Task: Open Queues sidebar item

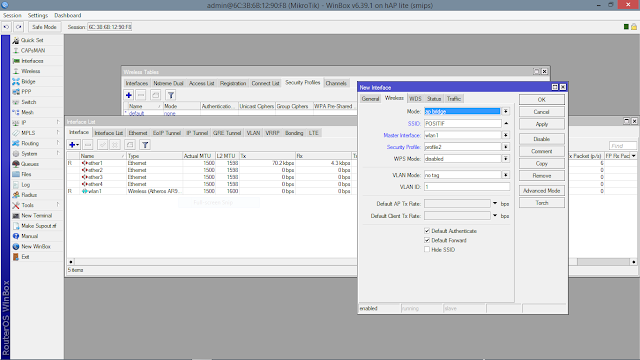Action: click(x=30, y=164)
